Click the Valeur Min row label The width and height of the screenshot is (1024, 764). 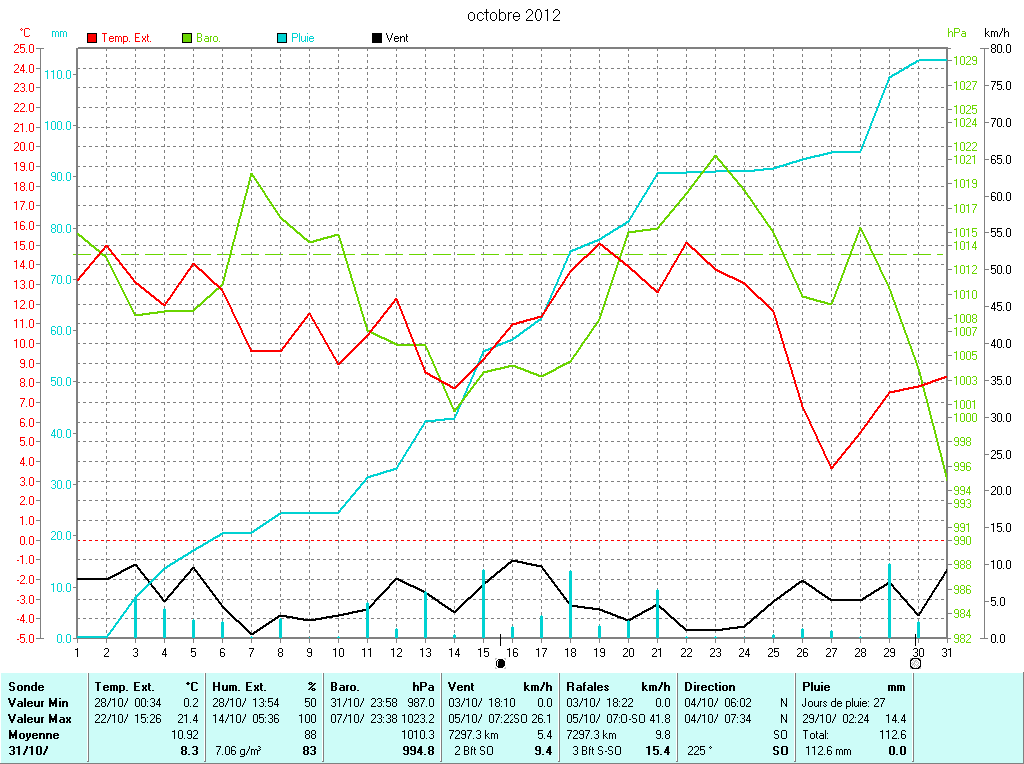click(x=40, y=703)
